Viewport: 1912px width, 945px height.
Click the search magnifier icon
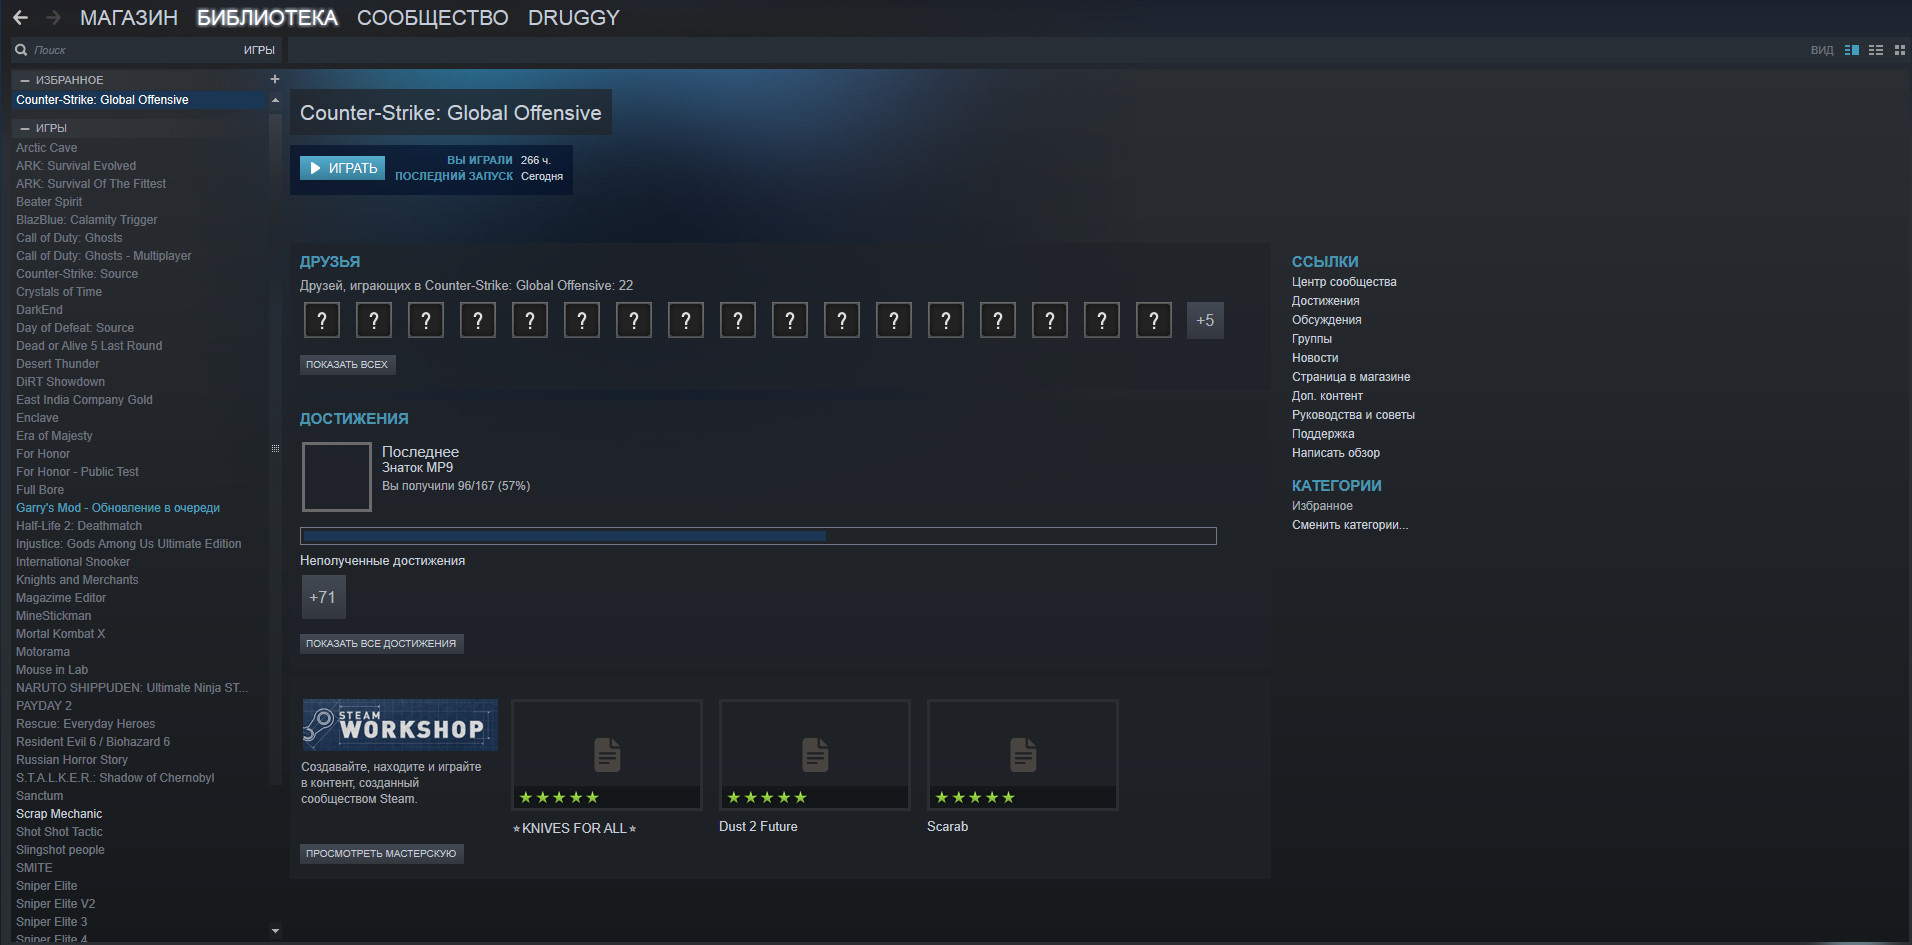click(x=21, y=50)
